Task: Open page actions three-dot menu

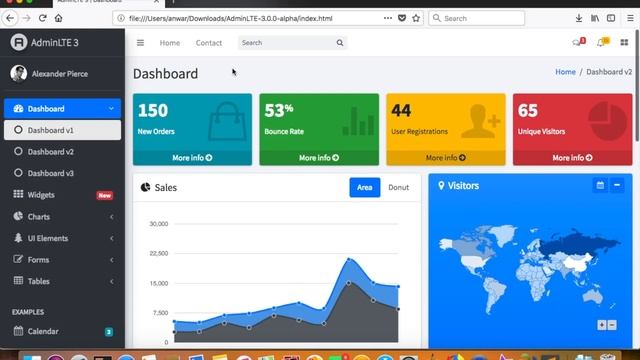Action: point(388,18)
